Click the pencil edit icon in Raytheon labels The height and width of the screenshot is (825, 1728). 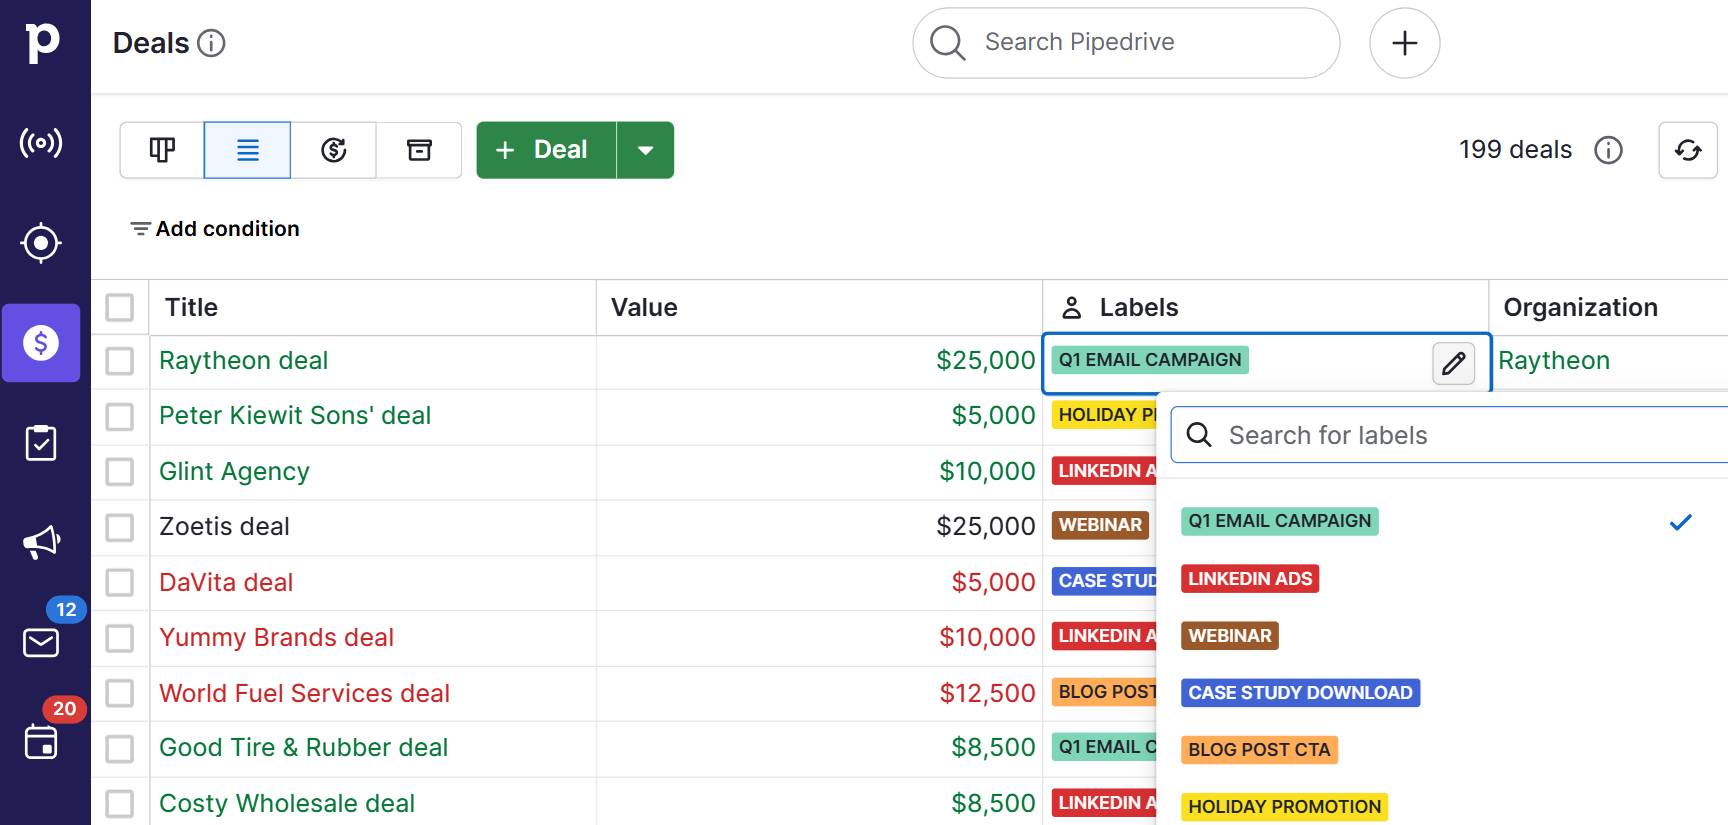(x=1453, y=363)
